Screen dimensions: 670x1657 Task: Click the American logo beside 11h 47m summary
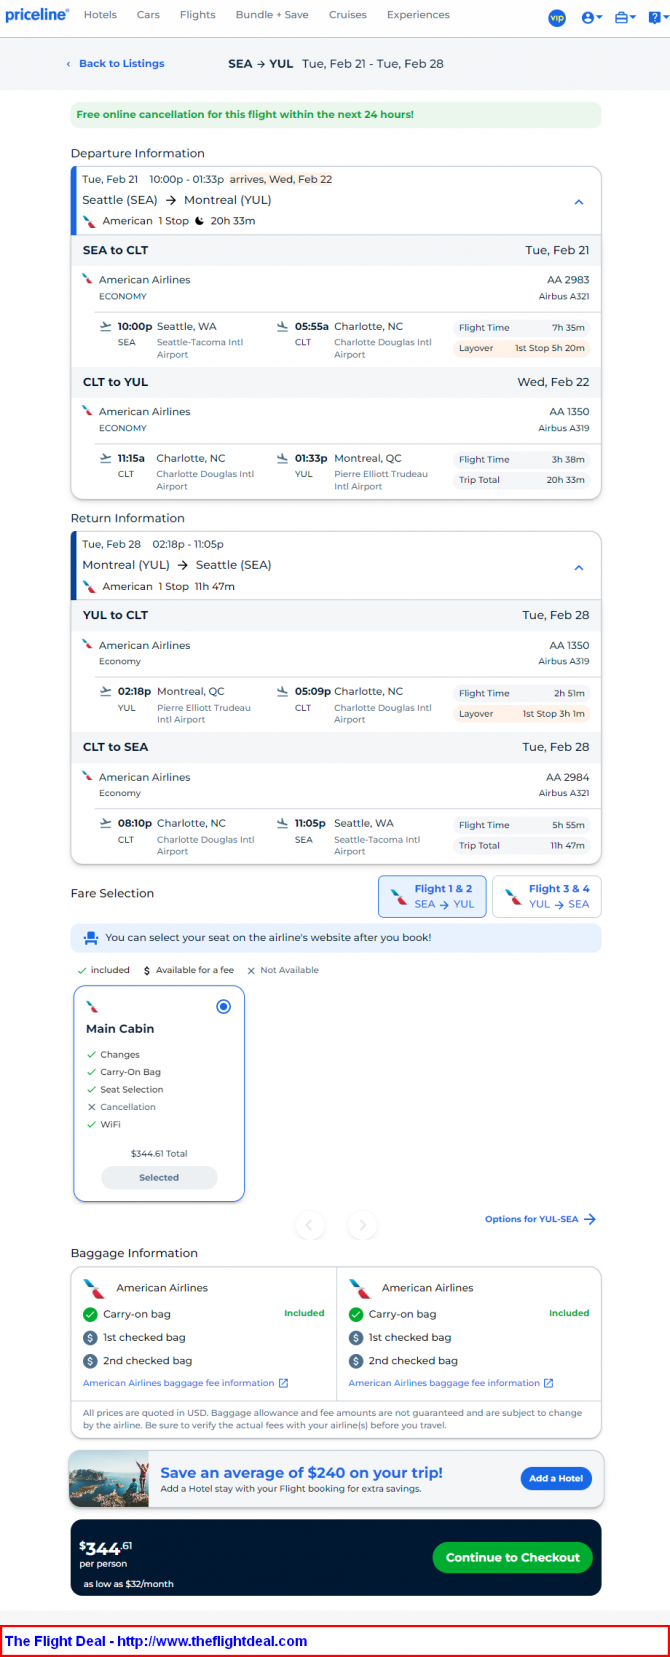coord(89,587)
